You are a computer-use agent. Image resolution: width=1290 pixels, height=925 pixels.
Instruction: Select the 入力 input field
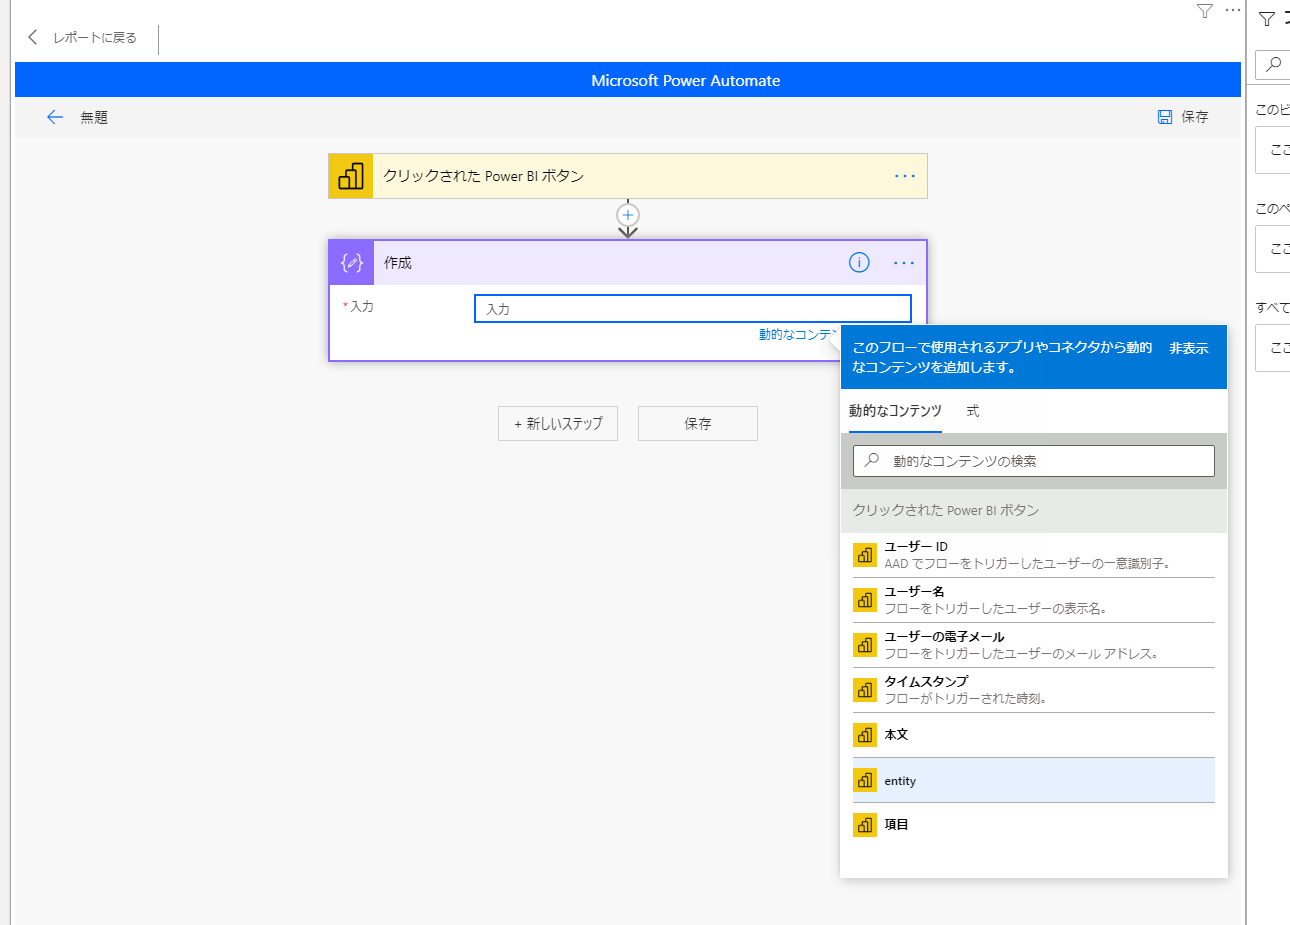tap(692, 308)
